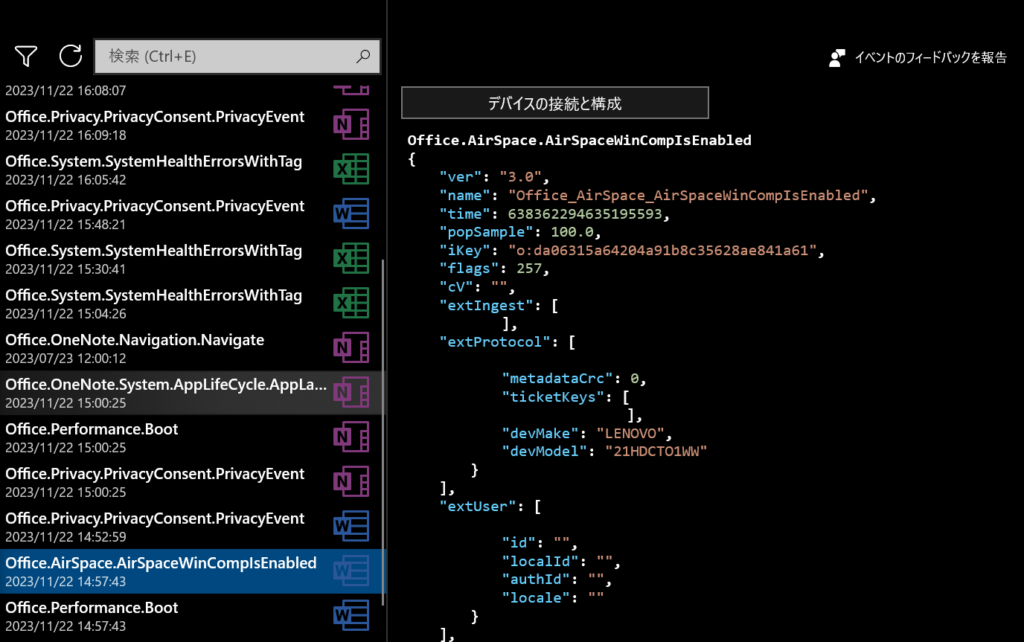Click the Word icon on the 14:52:59 event

(351, 526)
